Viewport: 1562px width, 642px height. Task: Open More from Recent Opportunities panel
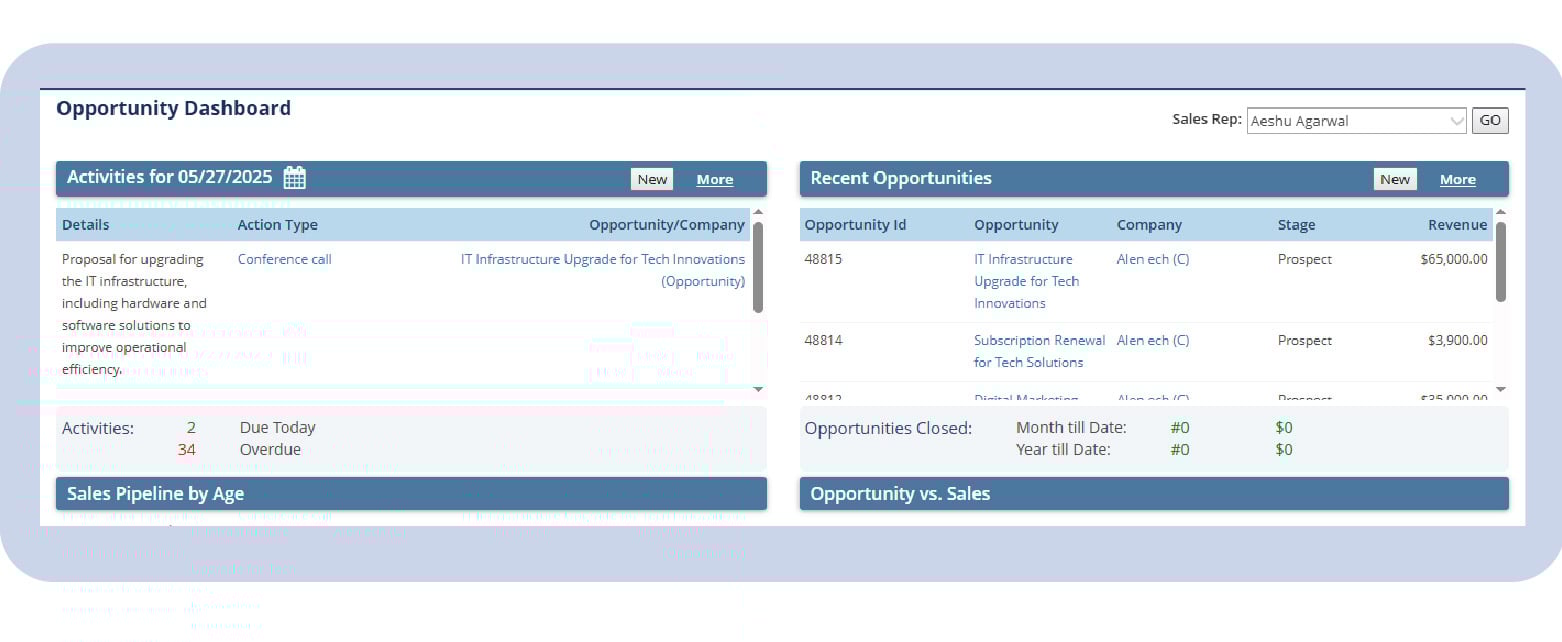tap(1457, 179)
